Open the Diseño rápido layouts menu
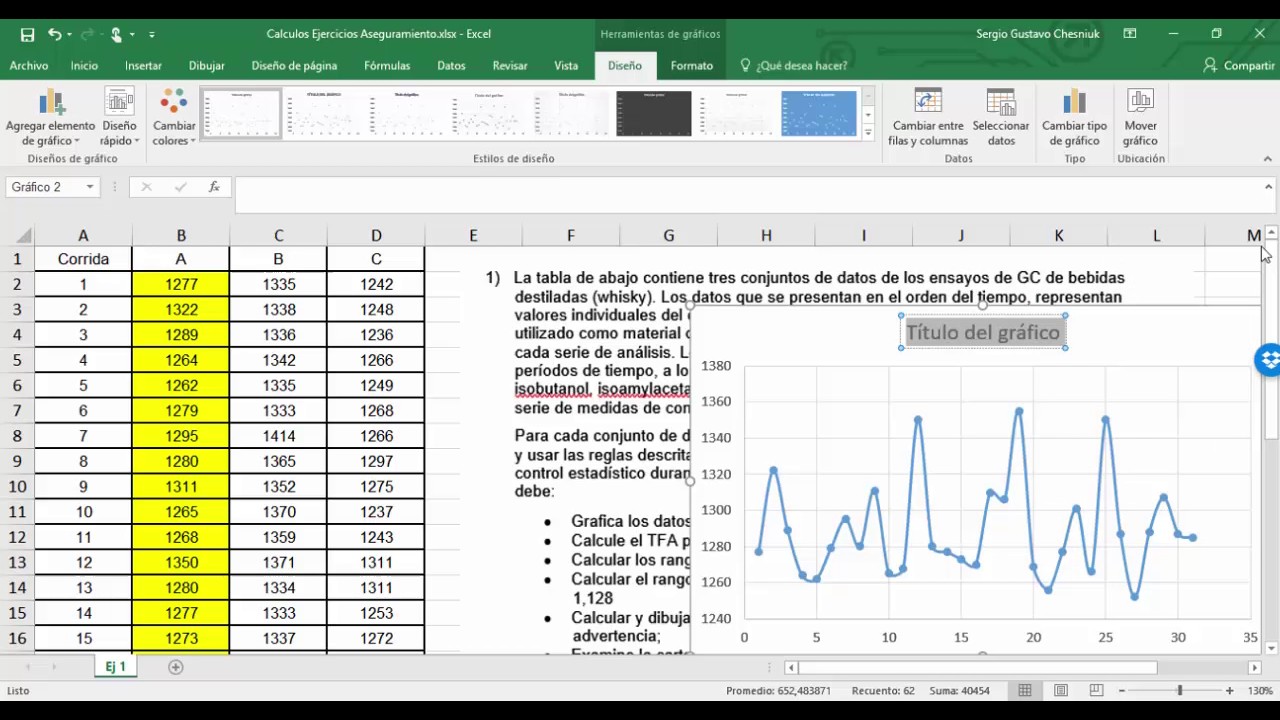The height and width of the screenshot is (720, 1280). (119, 118)
